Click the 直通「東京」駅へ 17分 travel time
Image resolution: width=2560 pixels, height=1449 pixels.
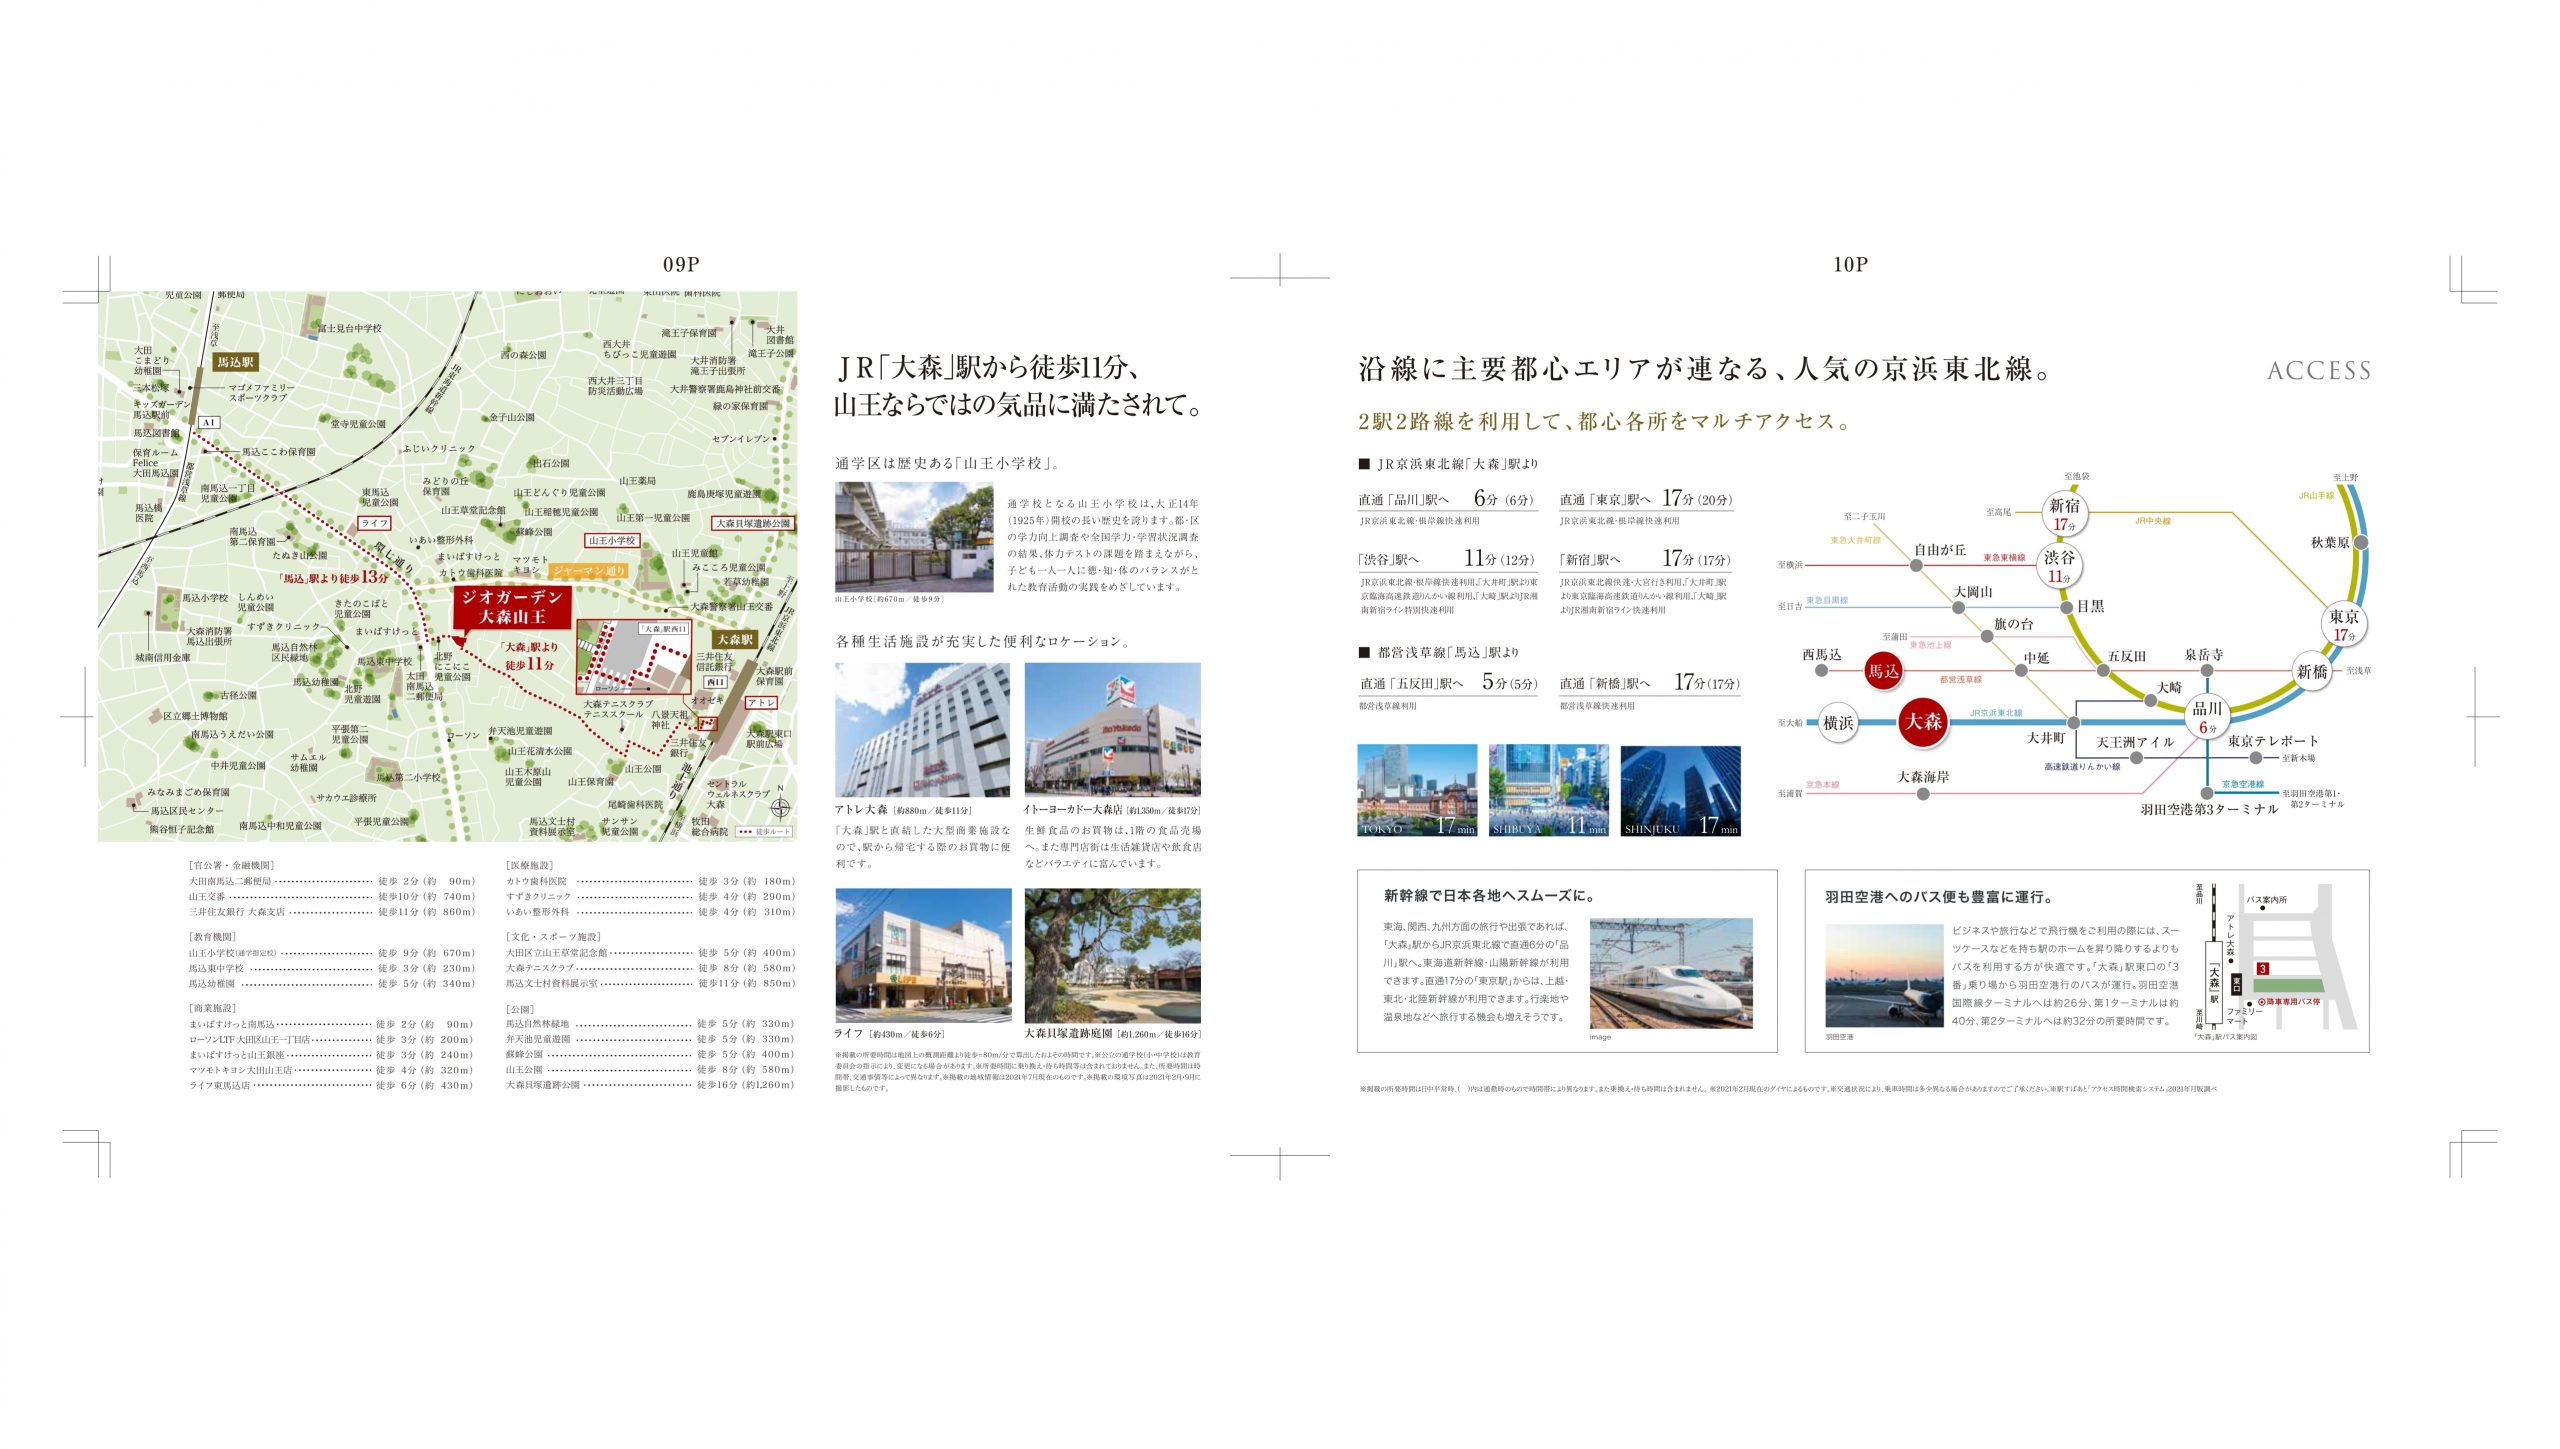[1646, 498]
